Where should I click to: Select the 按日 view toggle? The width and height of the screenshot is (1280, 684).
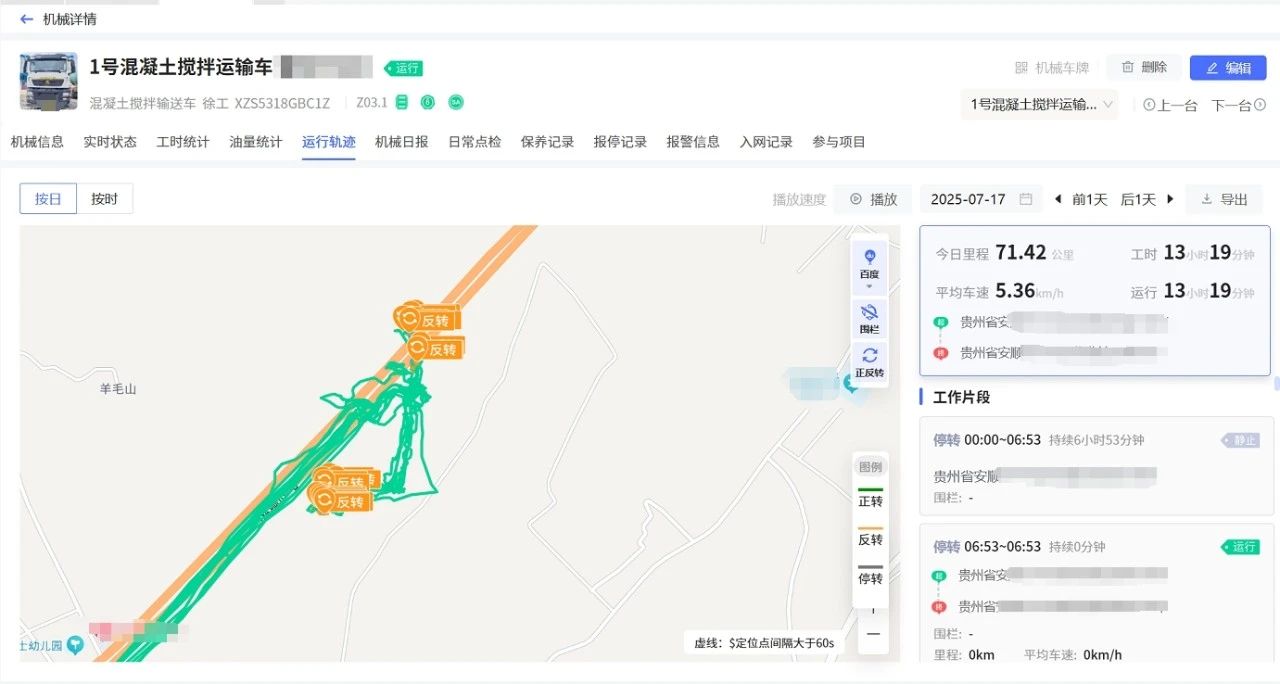click(48, 199)
